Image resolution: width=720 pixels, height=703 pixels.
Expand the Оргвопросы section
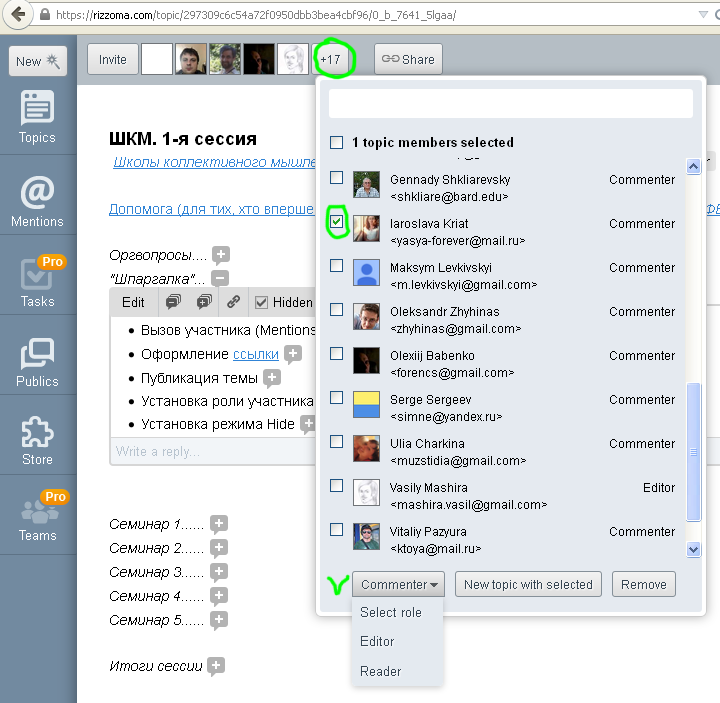click(x=220, y=255)
